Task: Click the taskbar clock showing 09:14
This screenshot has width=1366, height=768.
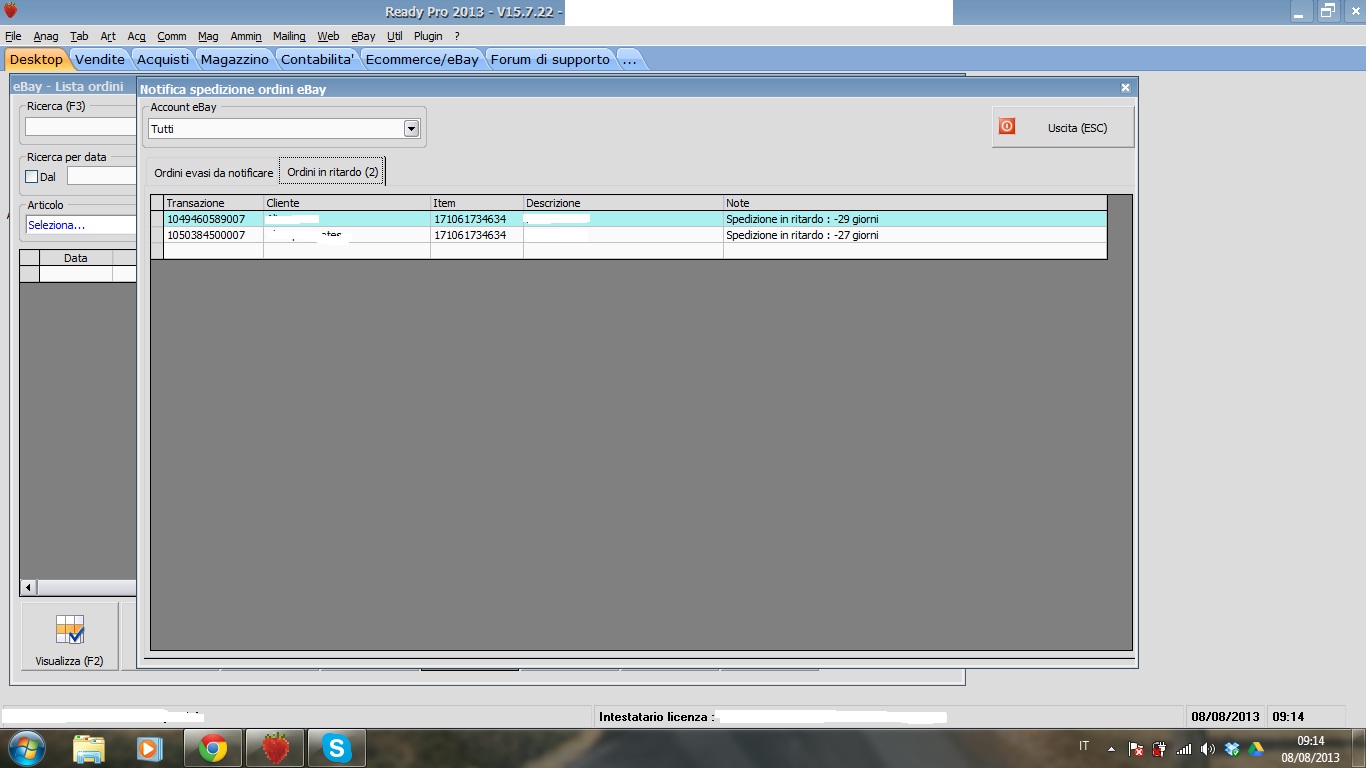Action: pos(1310,740)
